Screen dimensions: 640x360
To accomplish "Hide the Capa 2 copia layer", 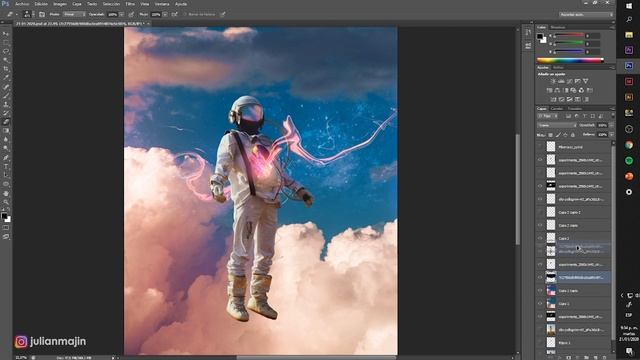I will click(x=540, y=225).
